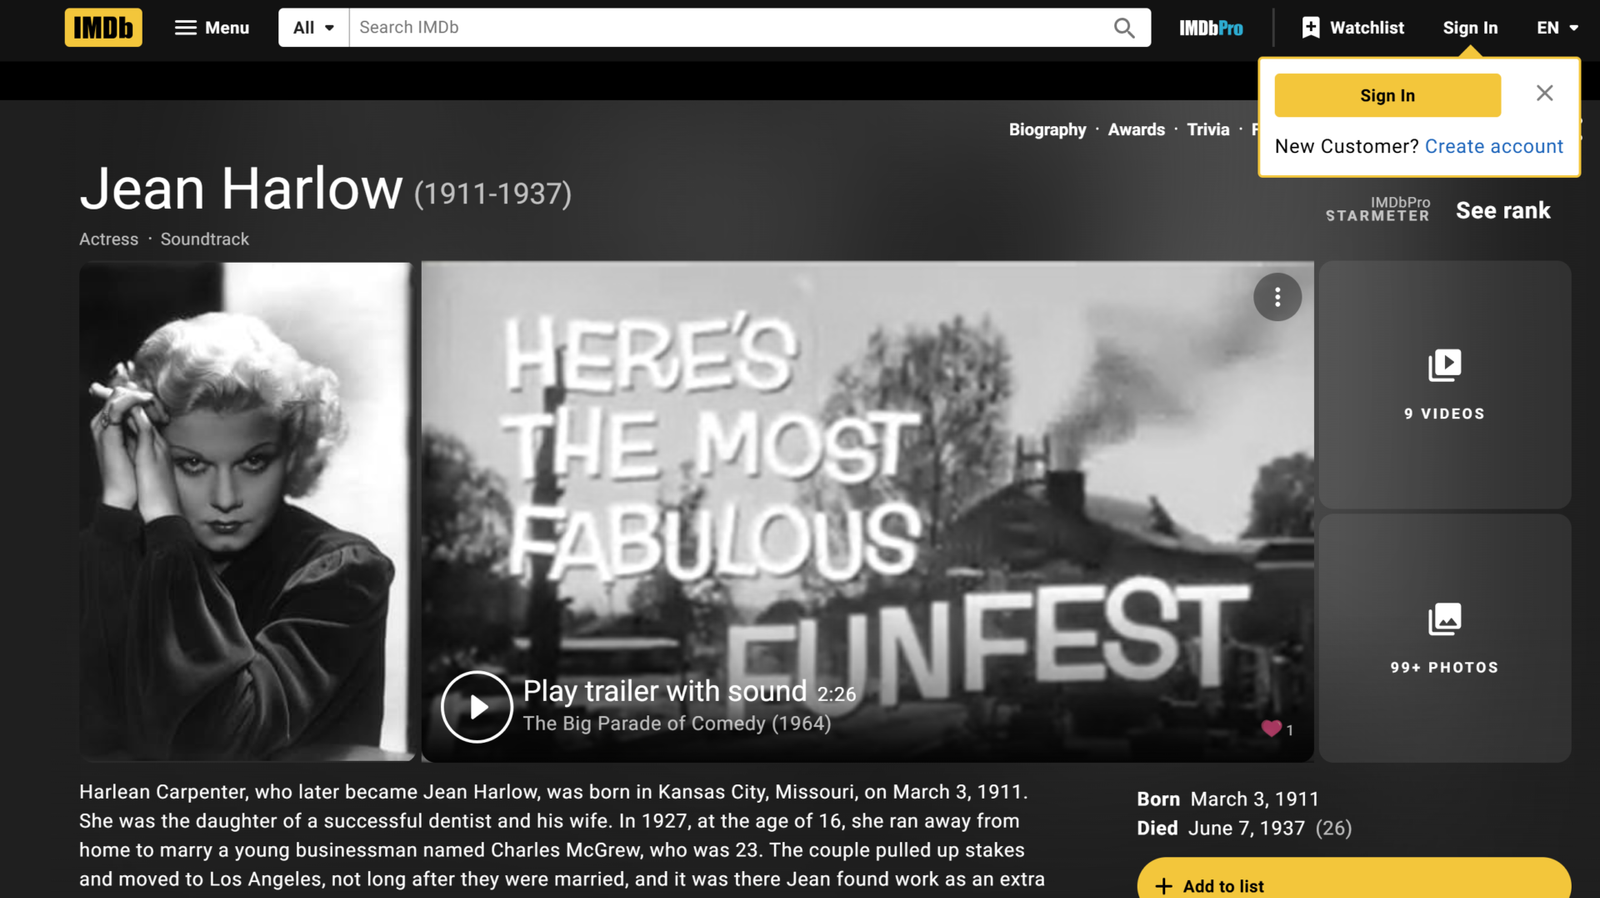Go to the Biography section

click(1047, 130)
